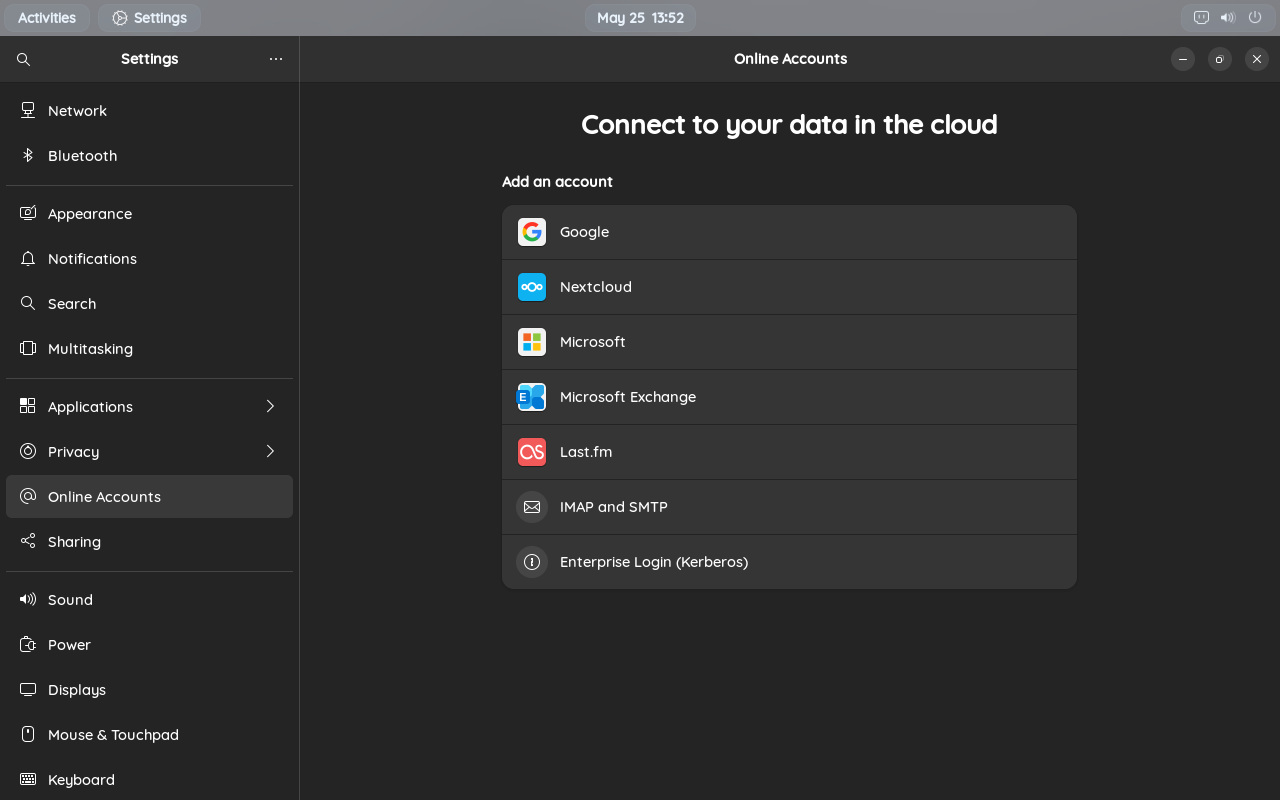Image resolution: width=1280 pixels, height=800 pixels.
Task: Click the Network icon in sidebar
Action: point(28,110)
